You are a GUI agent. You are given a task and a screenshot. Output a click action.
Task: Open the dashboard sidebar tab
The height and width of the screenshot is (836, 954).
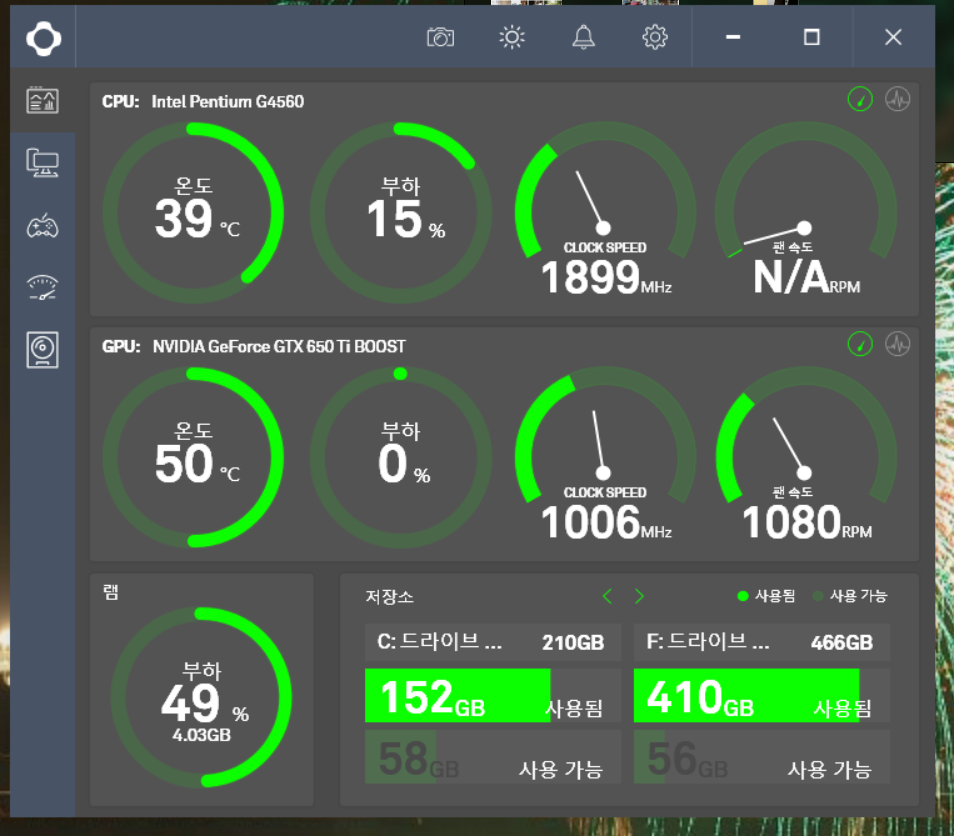[x=43, y=100]
